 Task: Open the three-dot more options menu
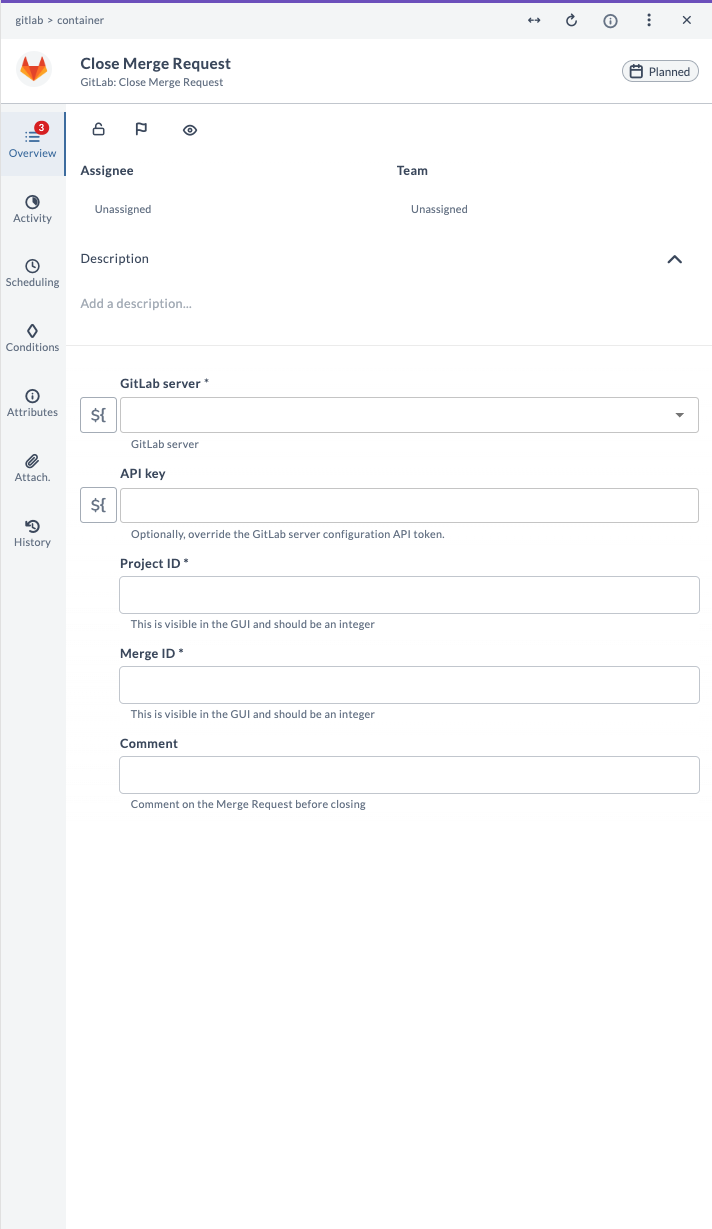[x=649, y=20]
